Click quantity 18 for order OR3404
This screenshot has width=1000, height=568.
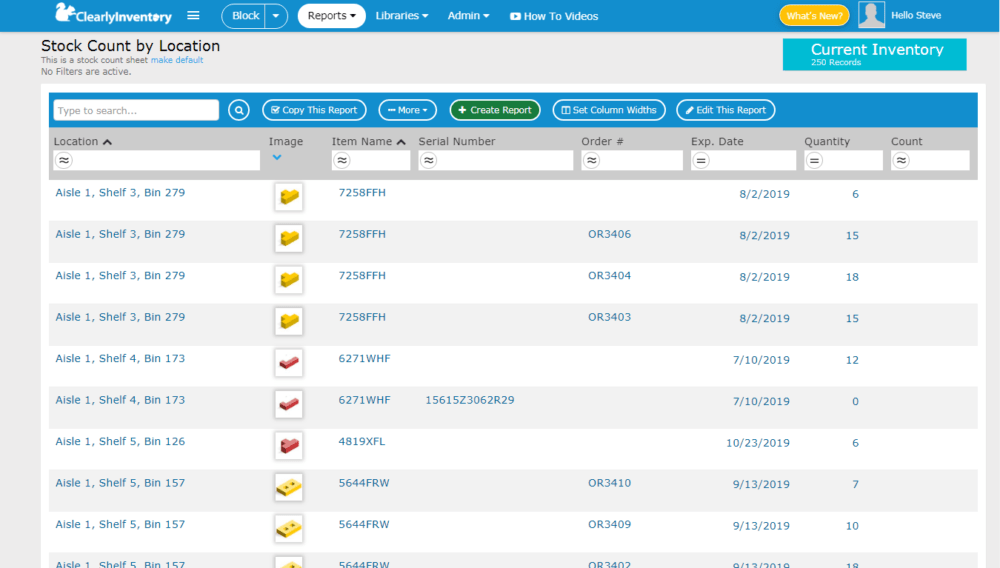click(852, 277)
